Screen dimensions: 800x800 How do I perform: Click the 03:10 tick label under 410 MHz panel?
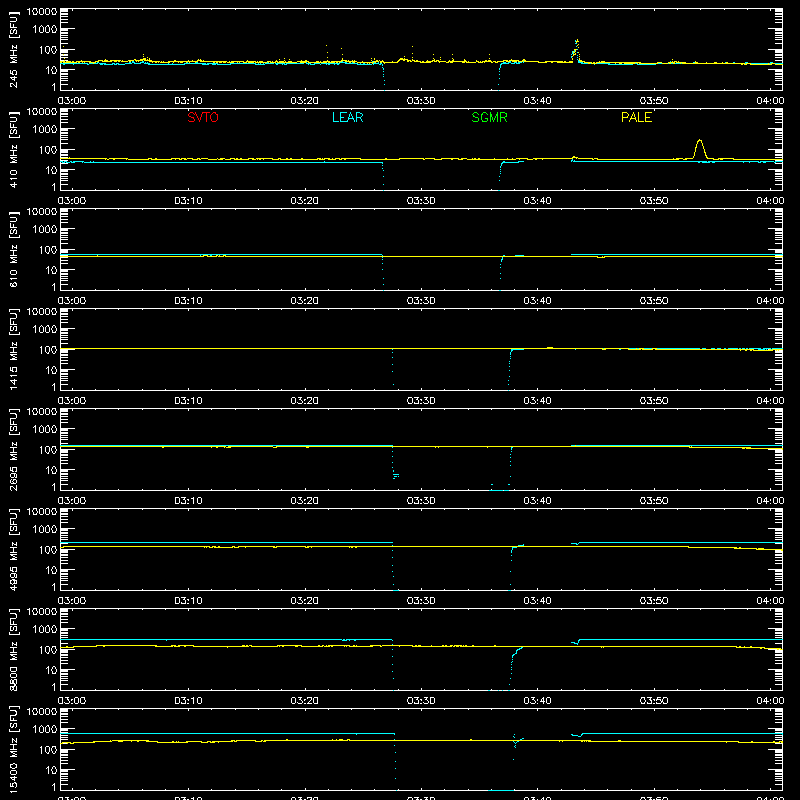188,201
